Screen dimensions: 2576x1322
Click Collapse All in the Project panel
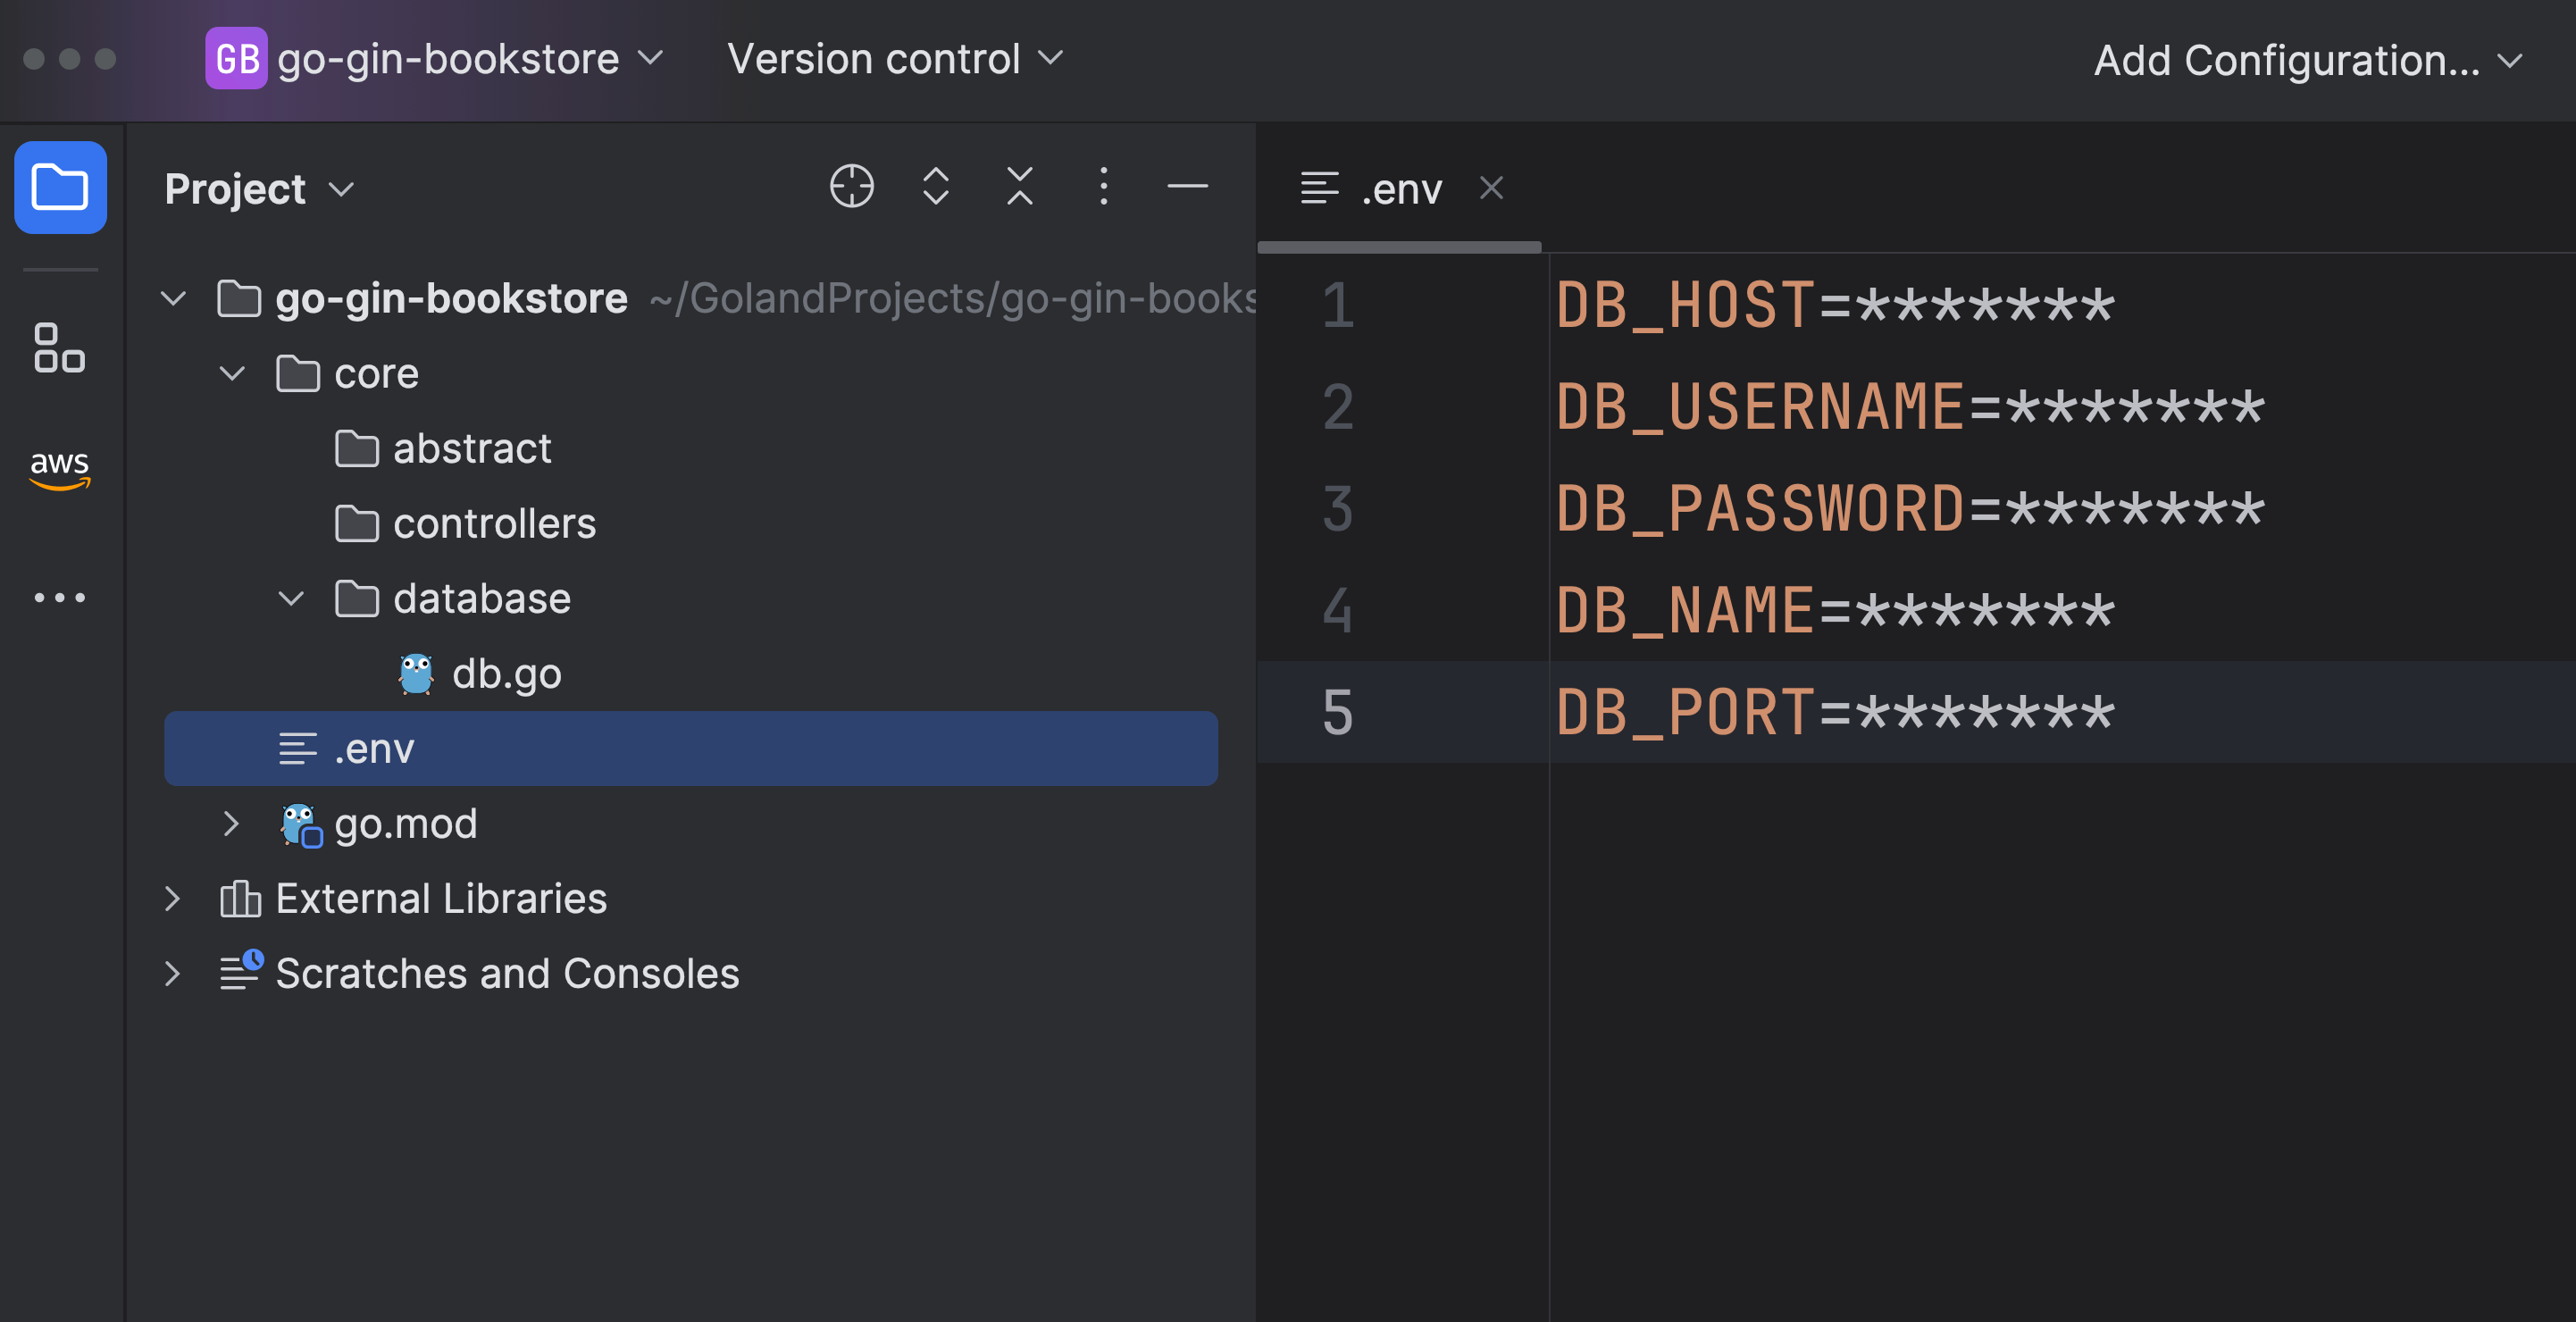click(x=1019, y=186)
